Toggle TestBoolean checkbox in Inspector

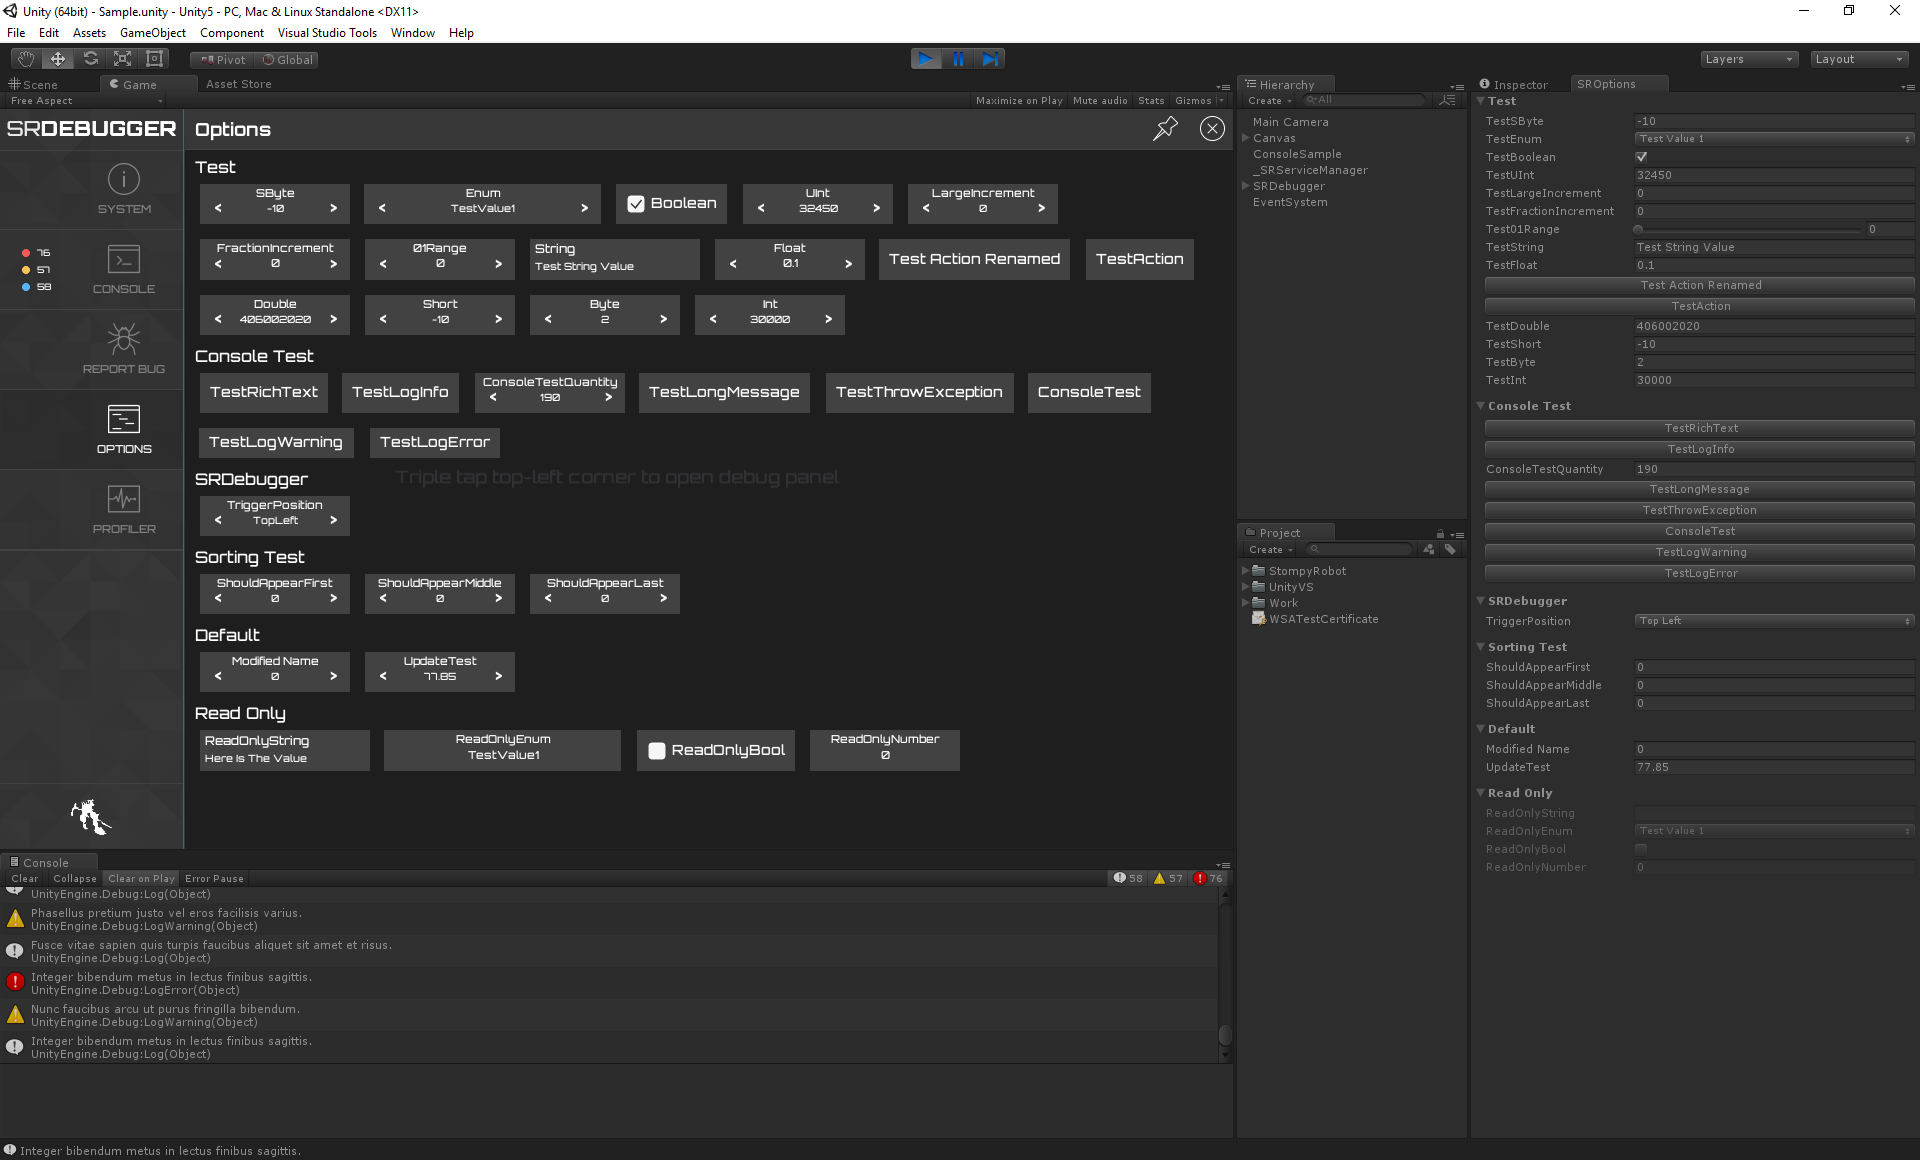pos(1641,157)
